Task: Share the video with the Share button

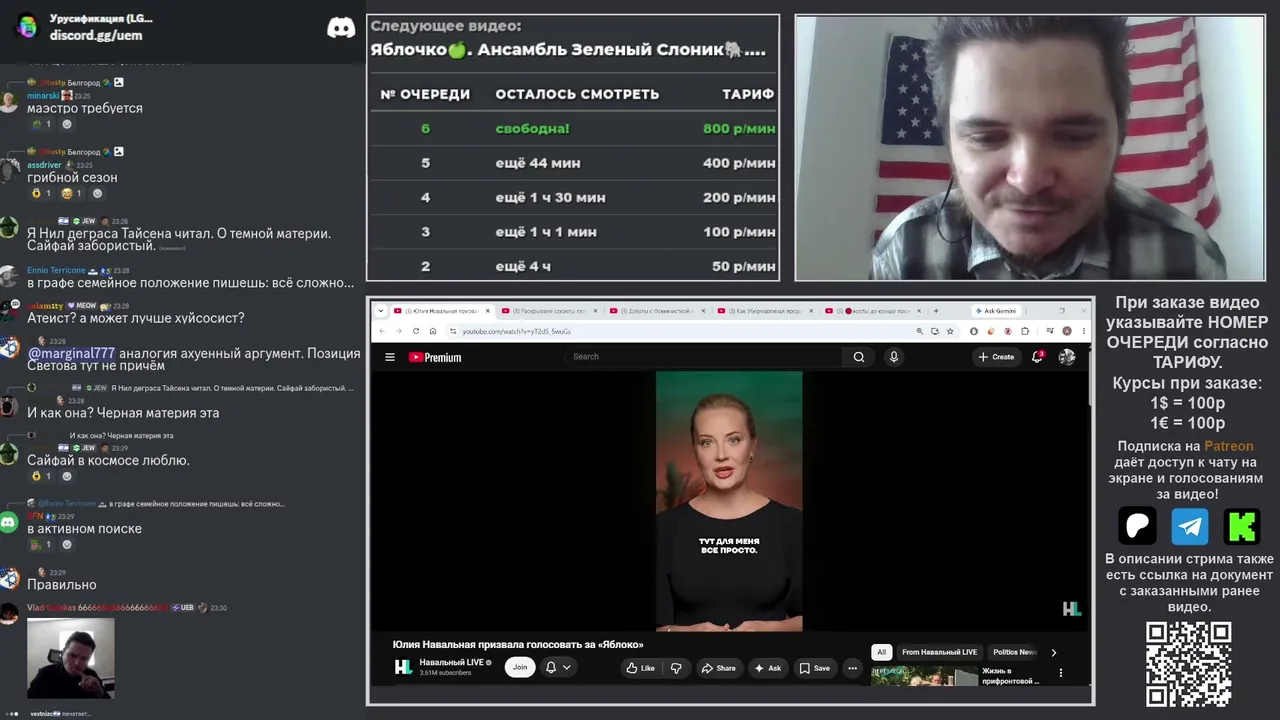Action: click(x=718, y=668)
